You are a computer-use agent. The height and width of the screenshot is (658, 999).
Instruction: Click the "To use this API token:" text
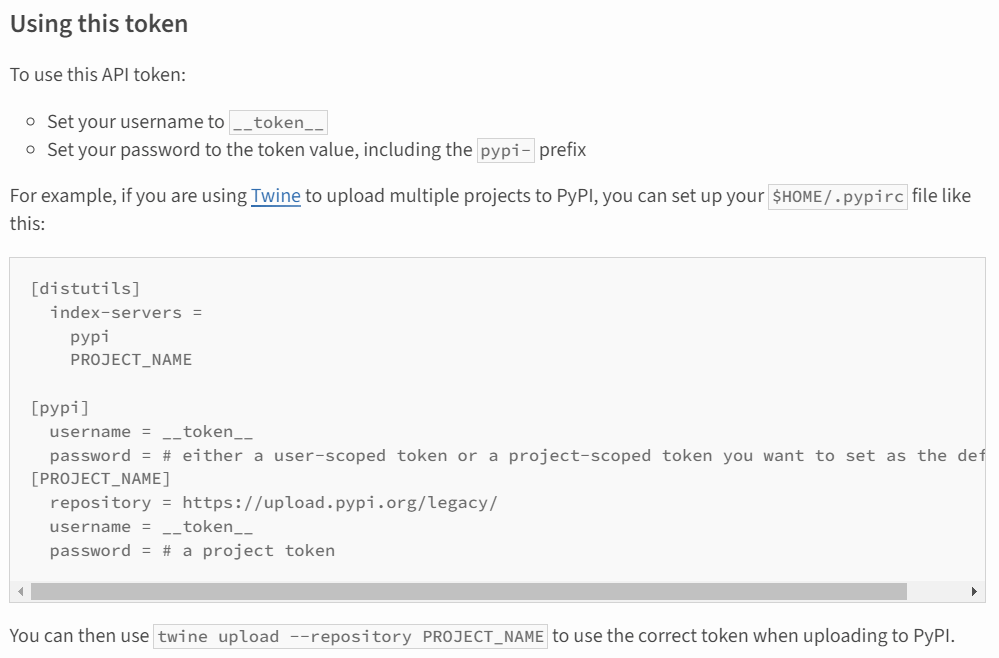98,75
